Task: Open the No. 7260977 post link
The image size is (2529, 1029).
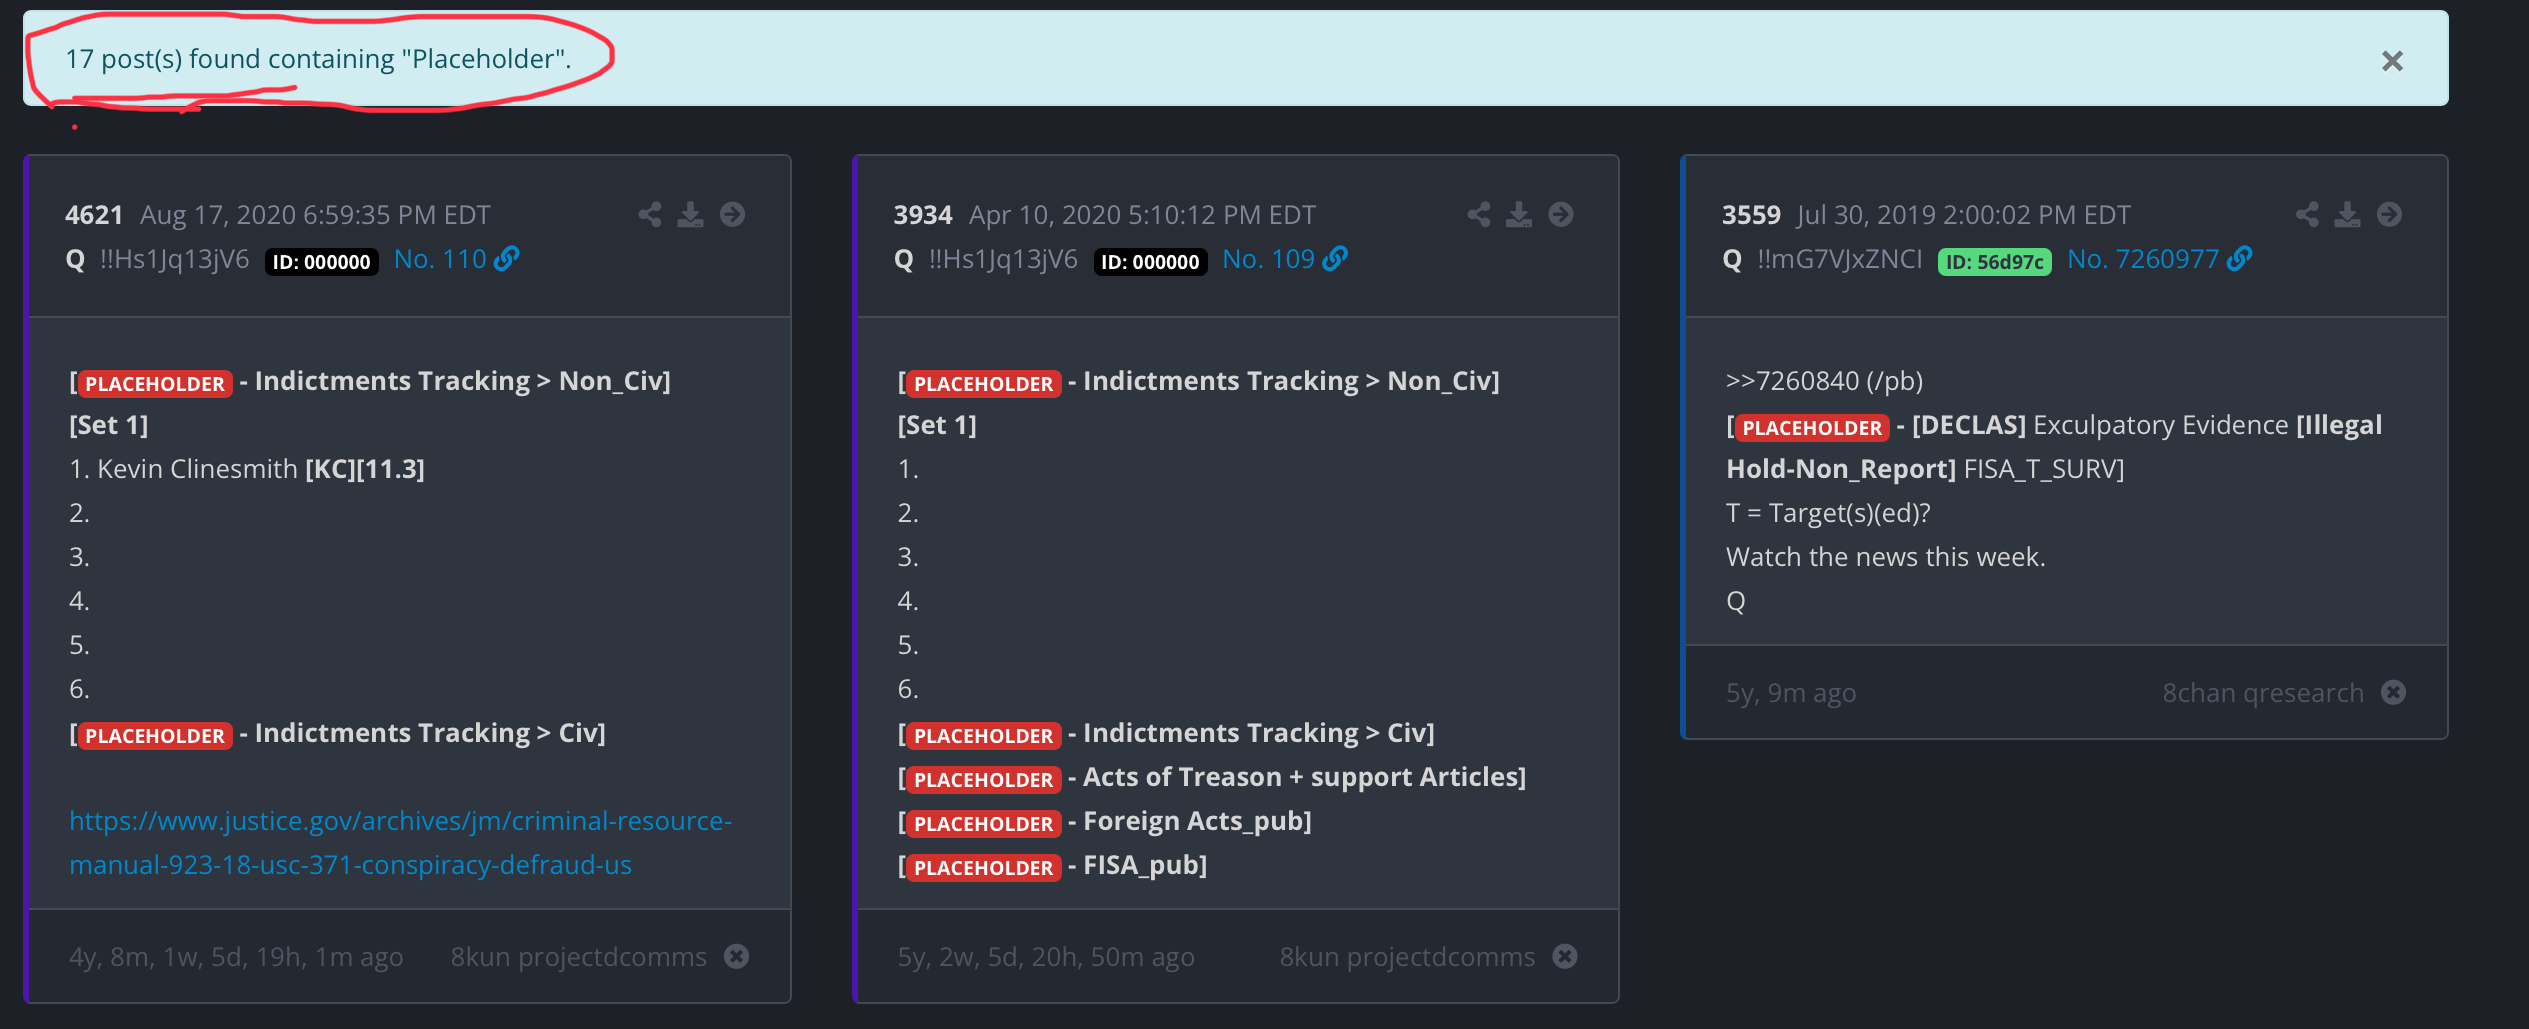Action: click(2143, 259)
